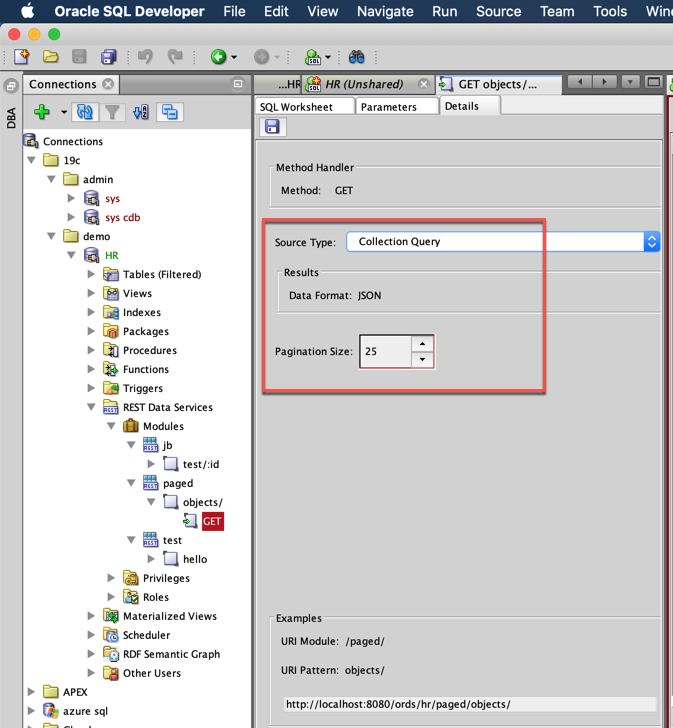
Task: Collapse the admin folder
Action: [52, 179]
